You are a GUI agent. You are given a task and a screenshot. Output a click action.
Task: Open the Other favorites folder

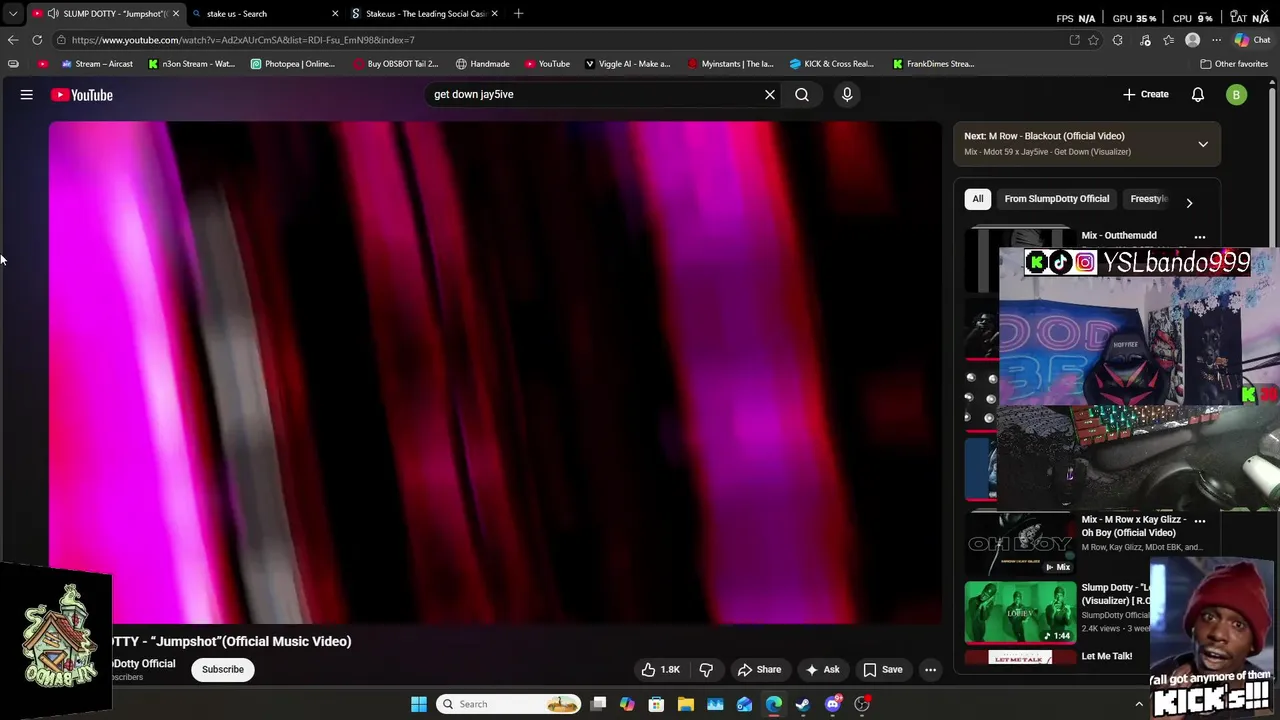(1234, 64)
